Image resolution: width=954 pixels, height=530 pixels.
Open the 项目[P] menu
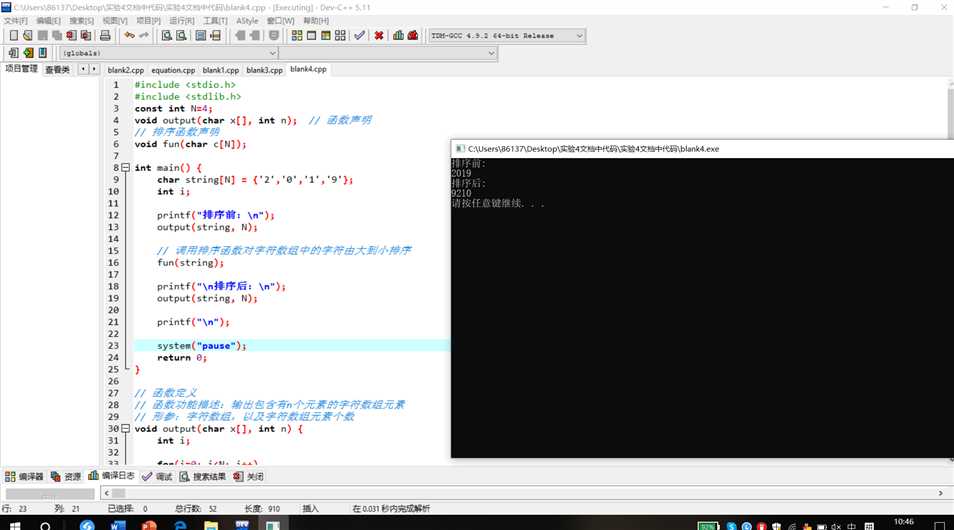click(x=148, y=21)
